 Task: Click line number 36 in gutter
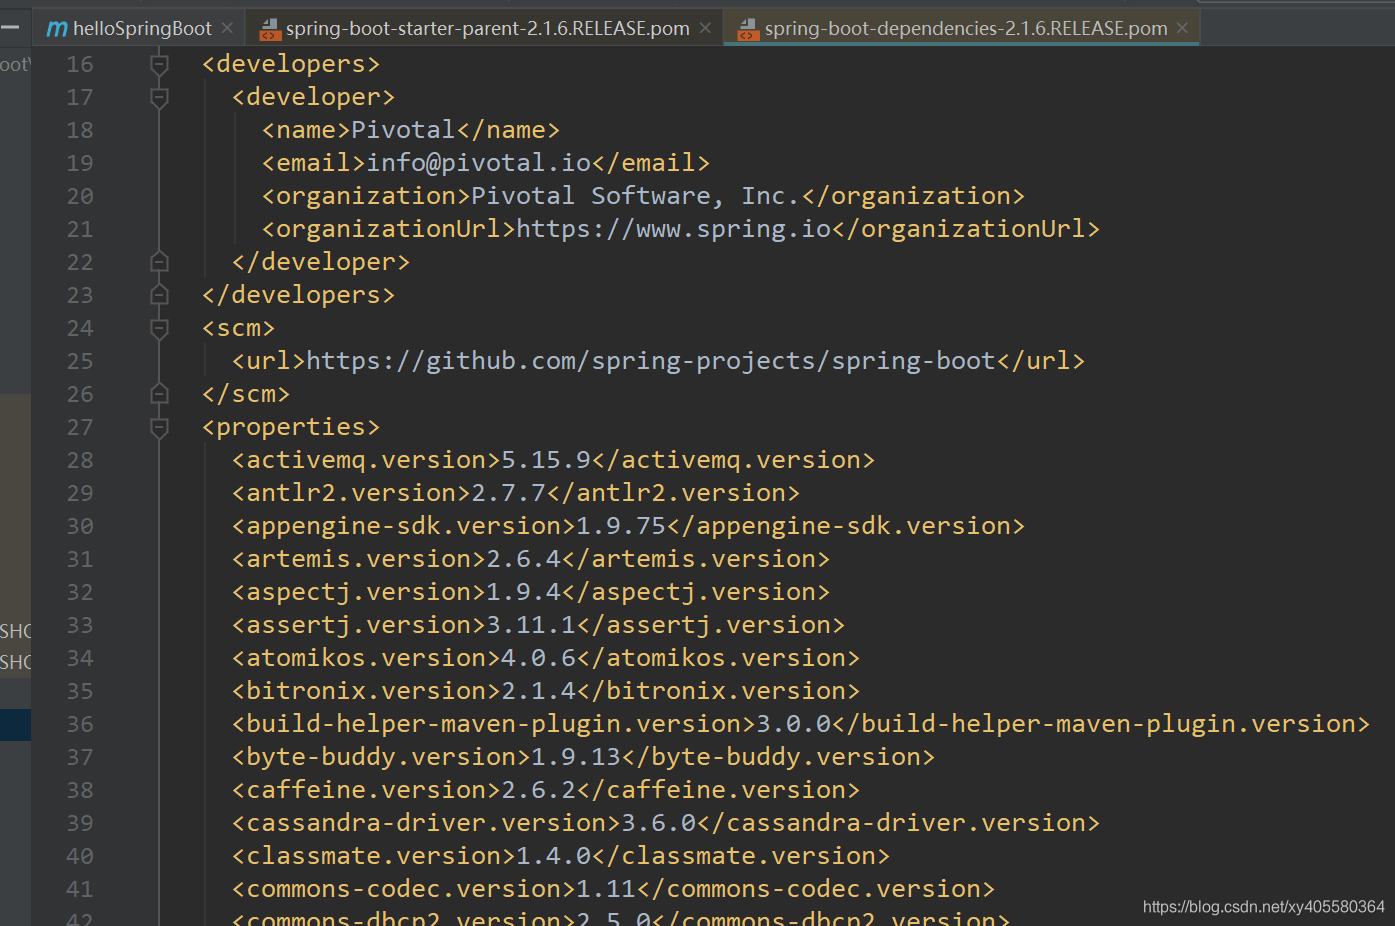[80, 724]
